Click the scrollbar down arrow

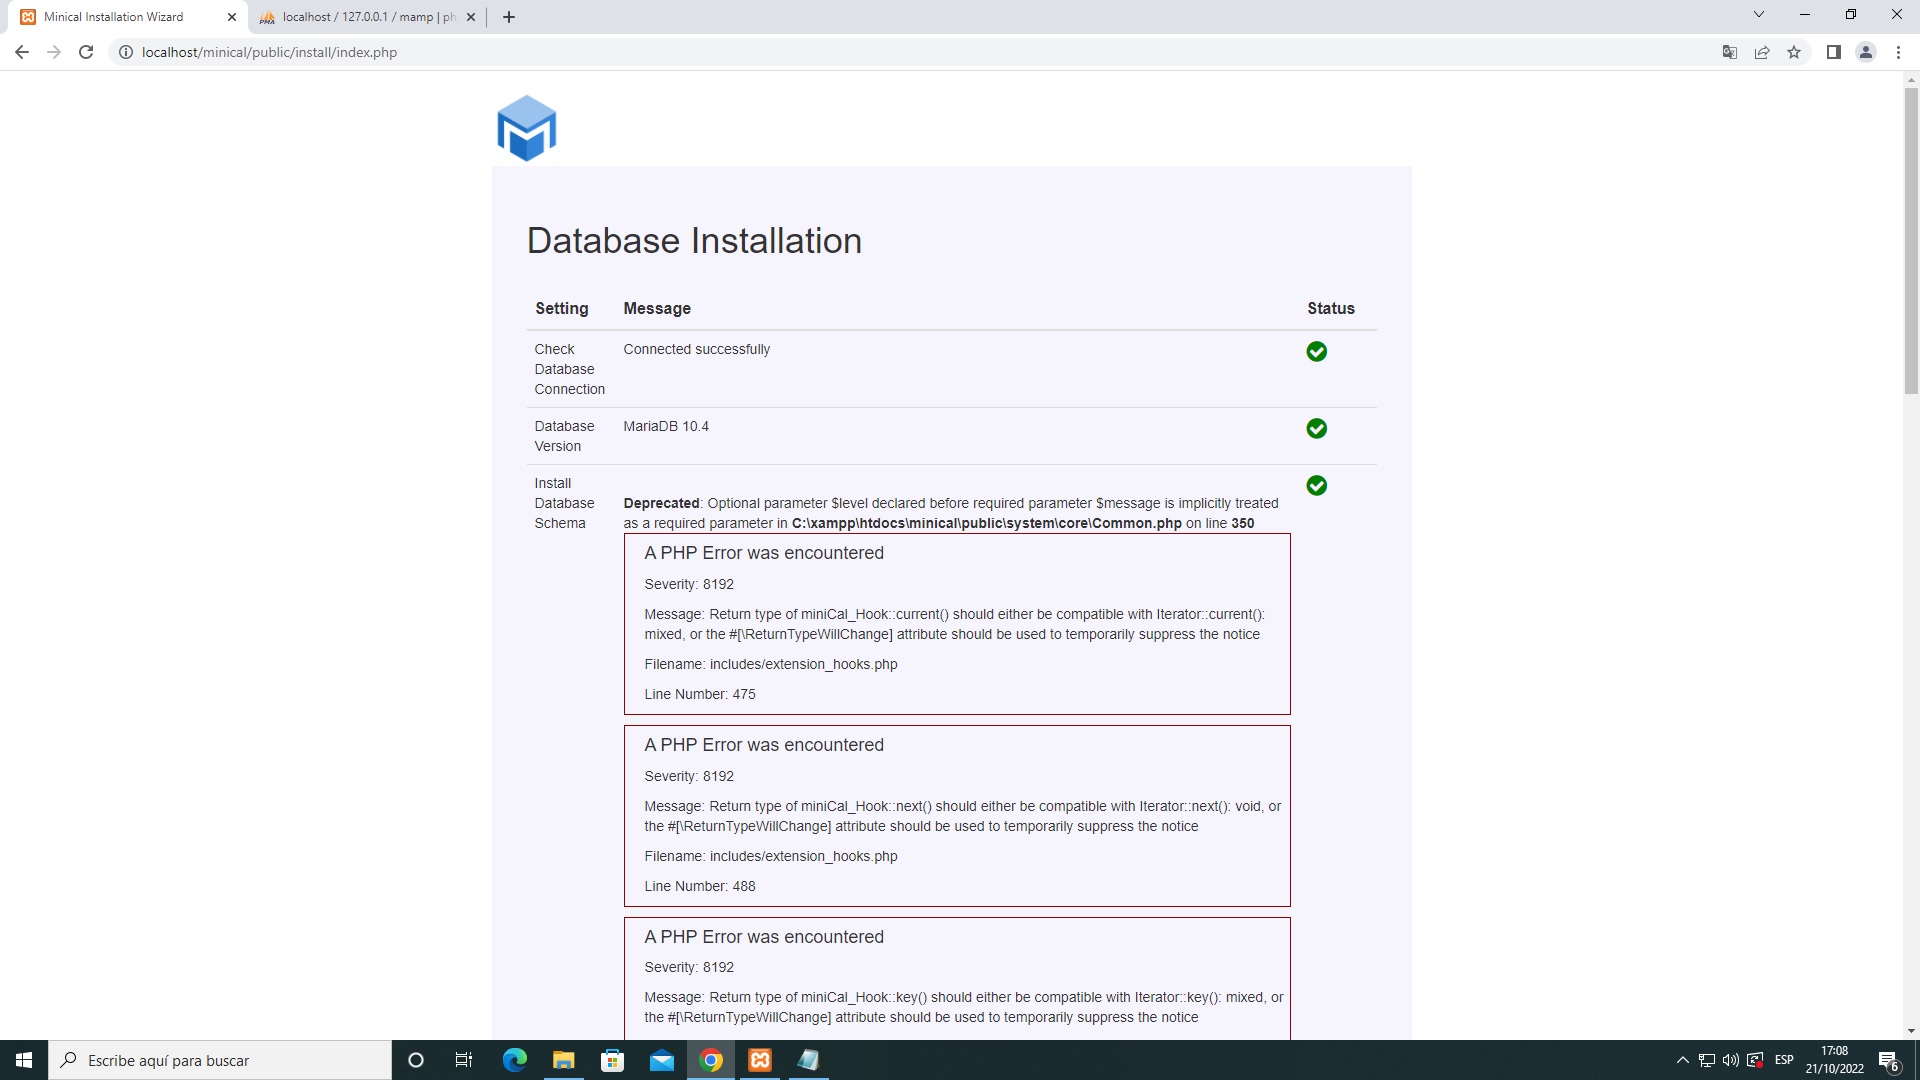[1911, 1031]
